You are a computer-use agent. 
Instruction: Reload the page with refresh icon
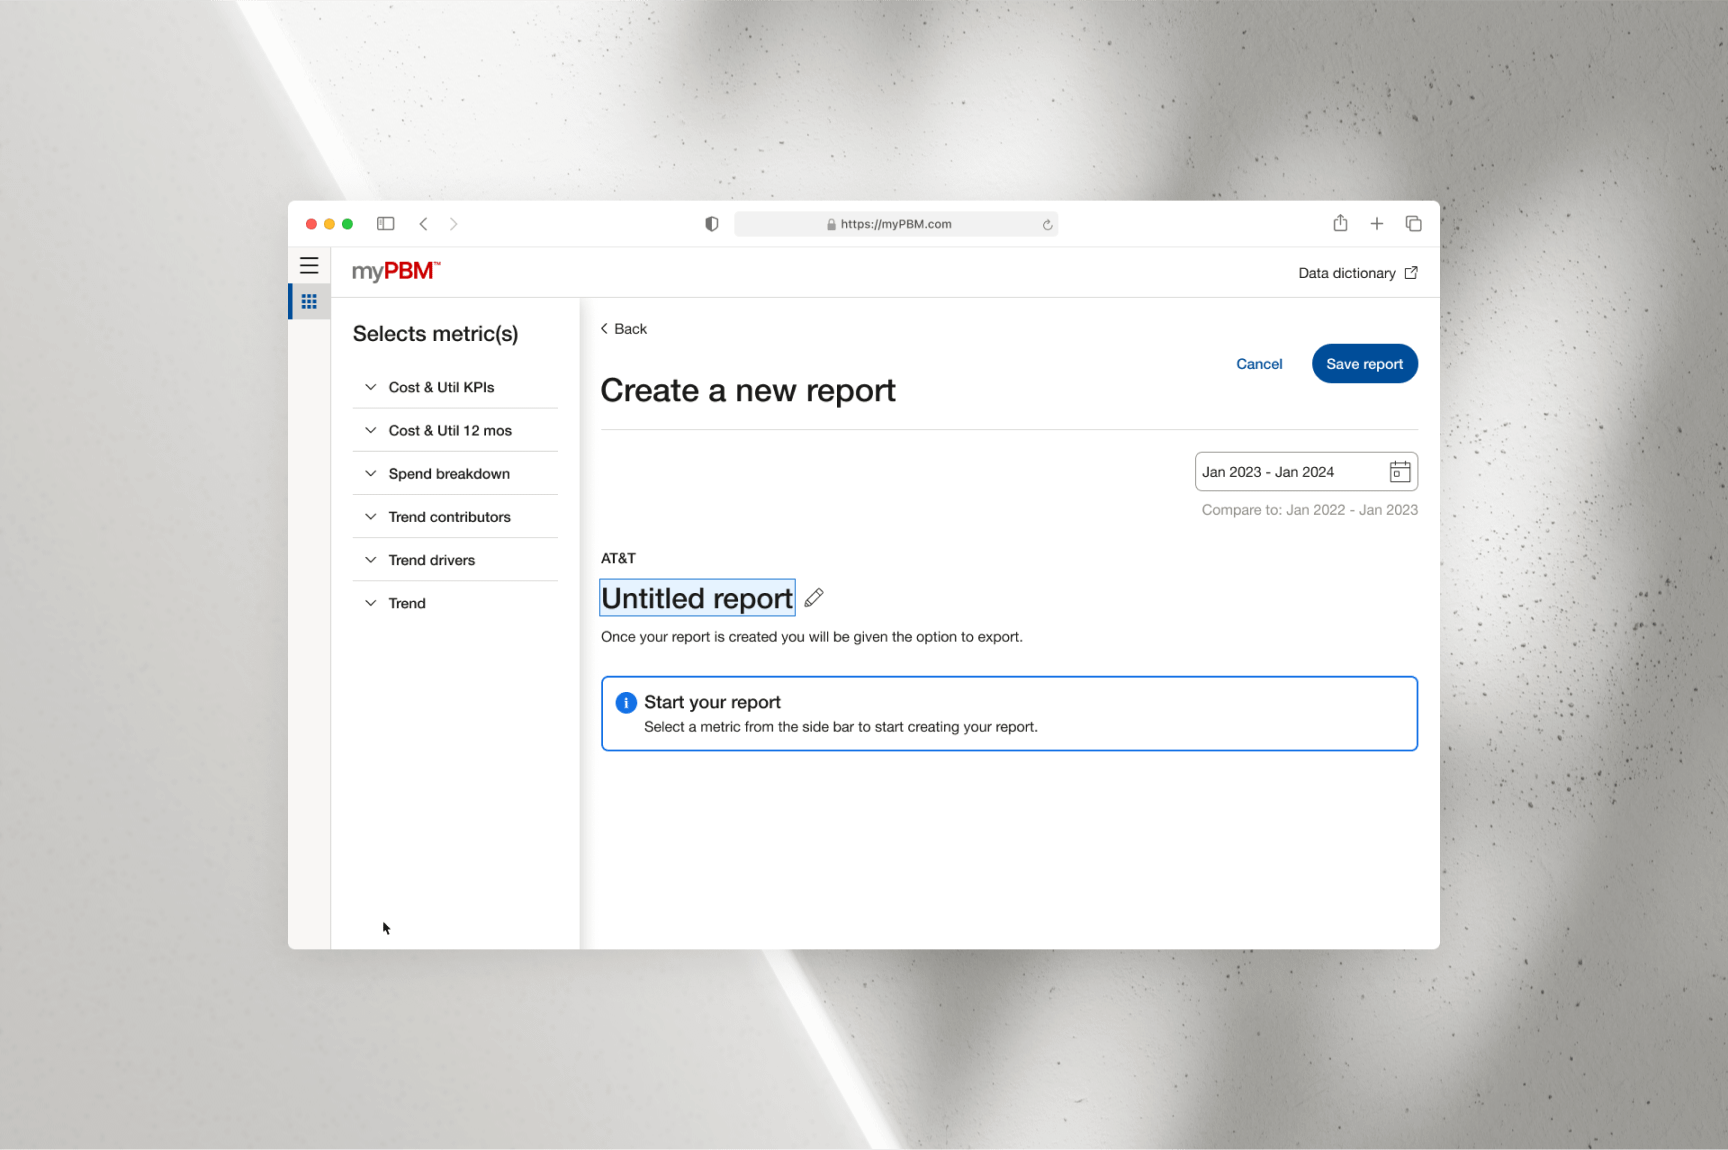point(1047,225)
